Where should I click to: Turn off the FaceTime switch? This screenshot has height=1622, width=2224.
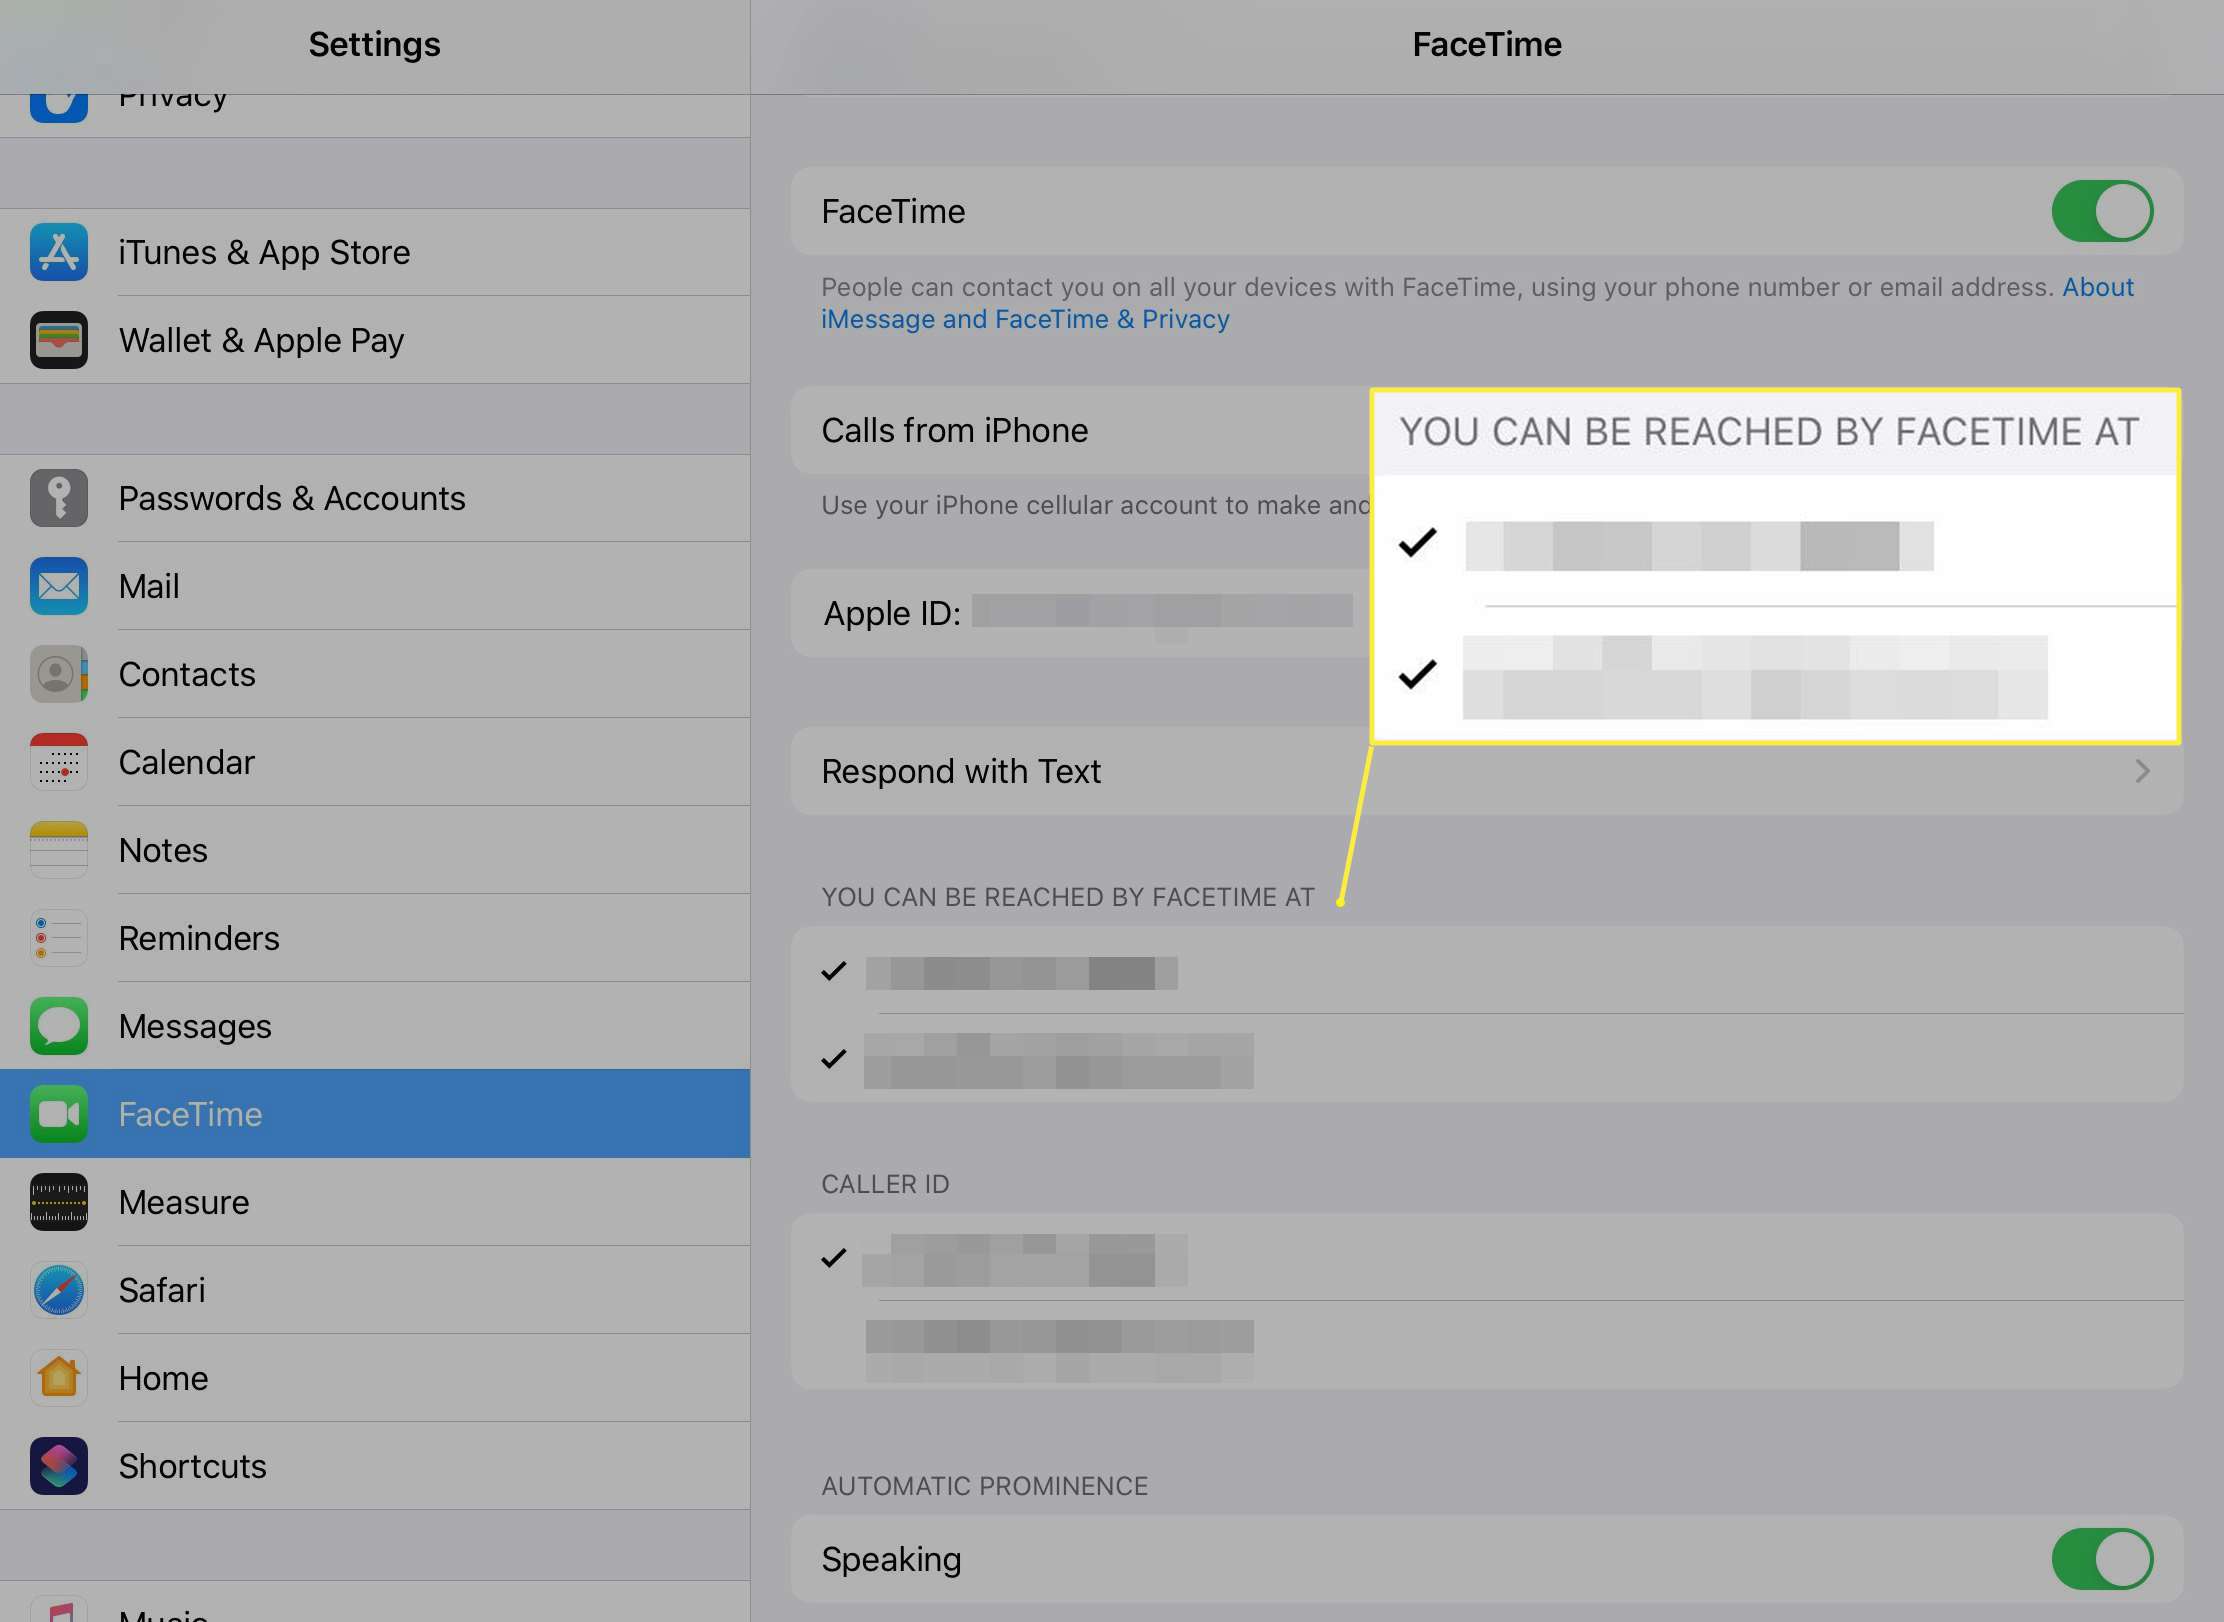pyautogui.click(x=2102, y=211)
